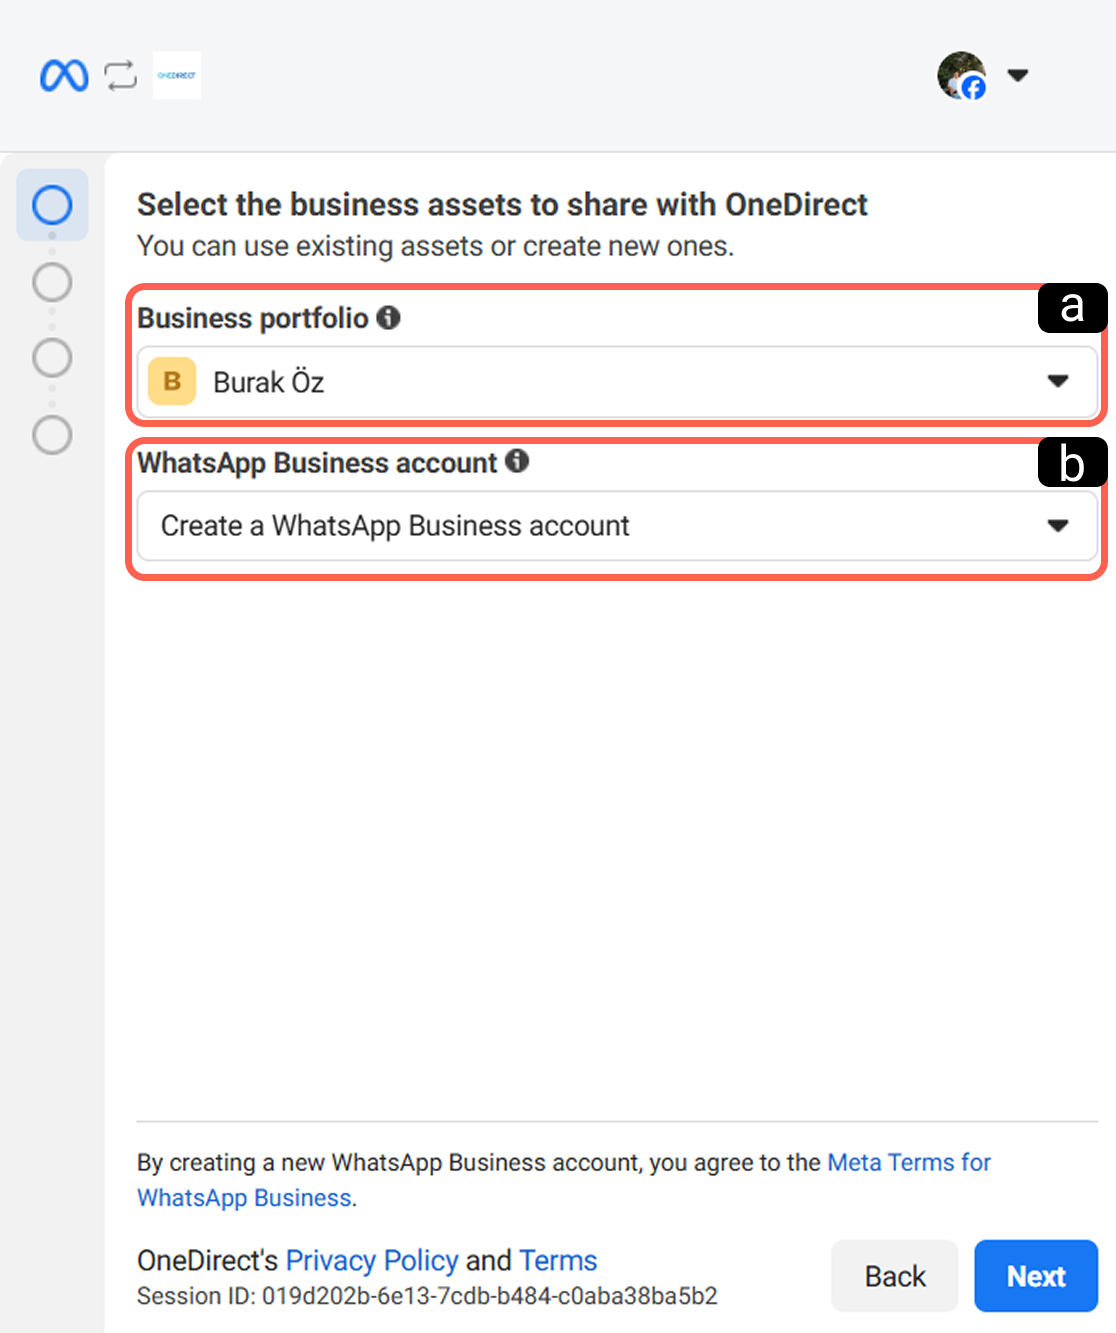
Task: Select the third step circle in sidebar
Action: (x=52, y=357)
